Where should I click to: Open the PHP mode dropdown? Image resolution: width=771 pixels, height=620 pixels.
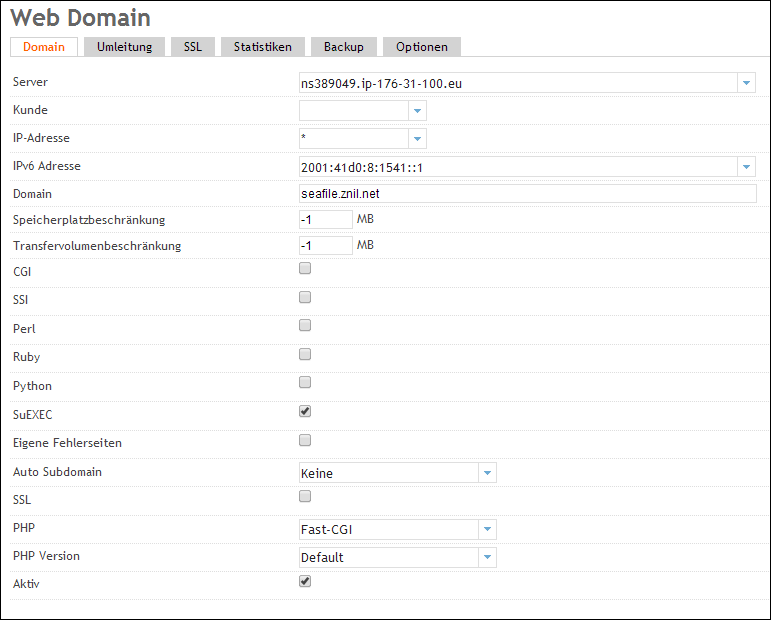click(487, 529)
